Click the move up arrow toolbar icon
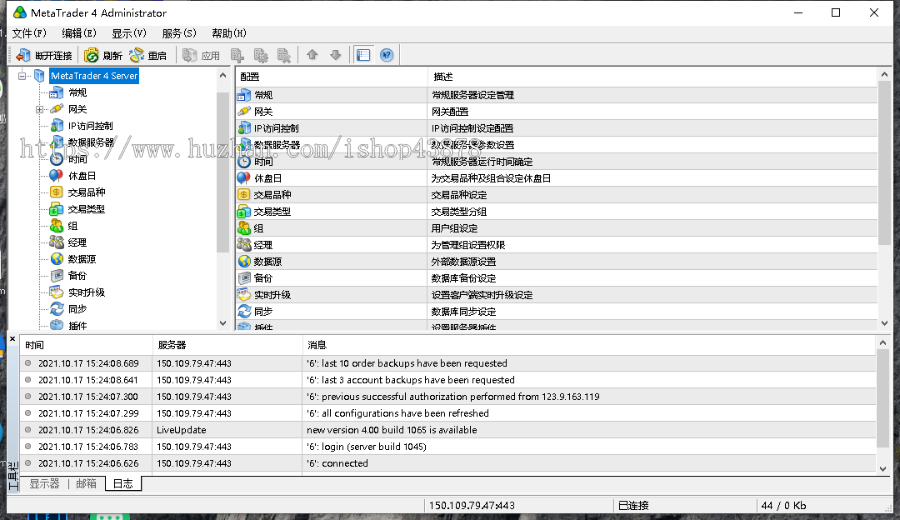This screenshot has height=520, width=900. pos(312,55)
